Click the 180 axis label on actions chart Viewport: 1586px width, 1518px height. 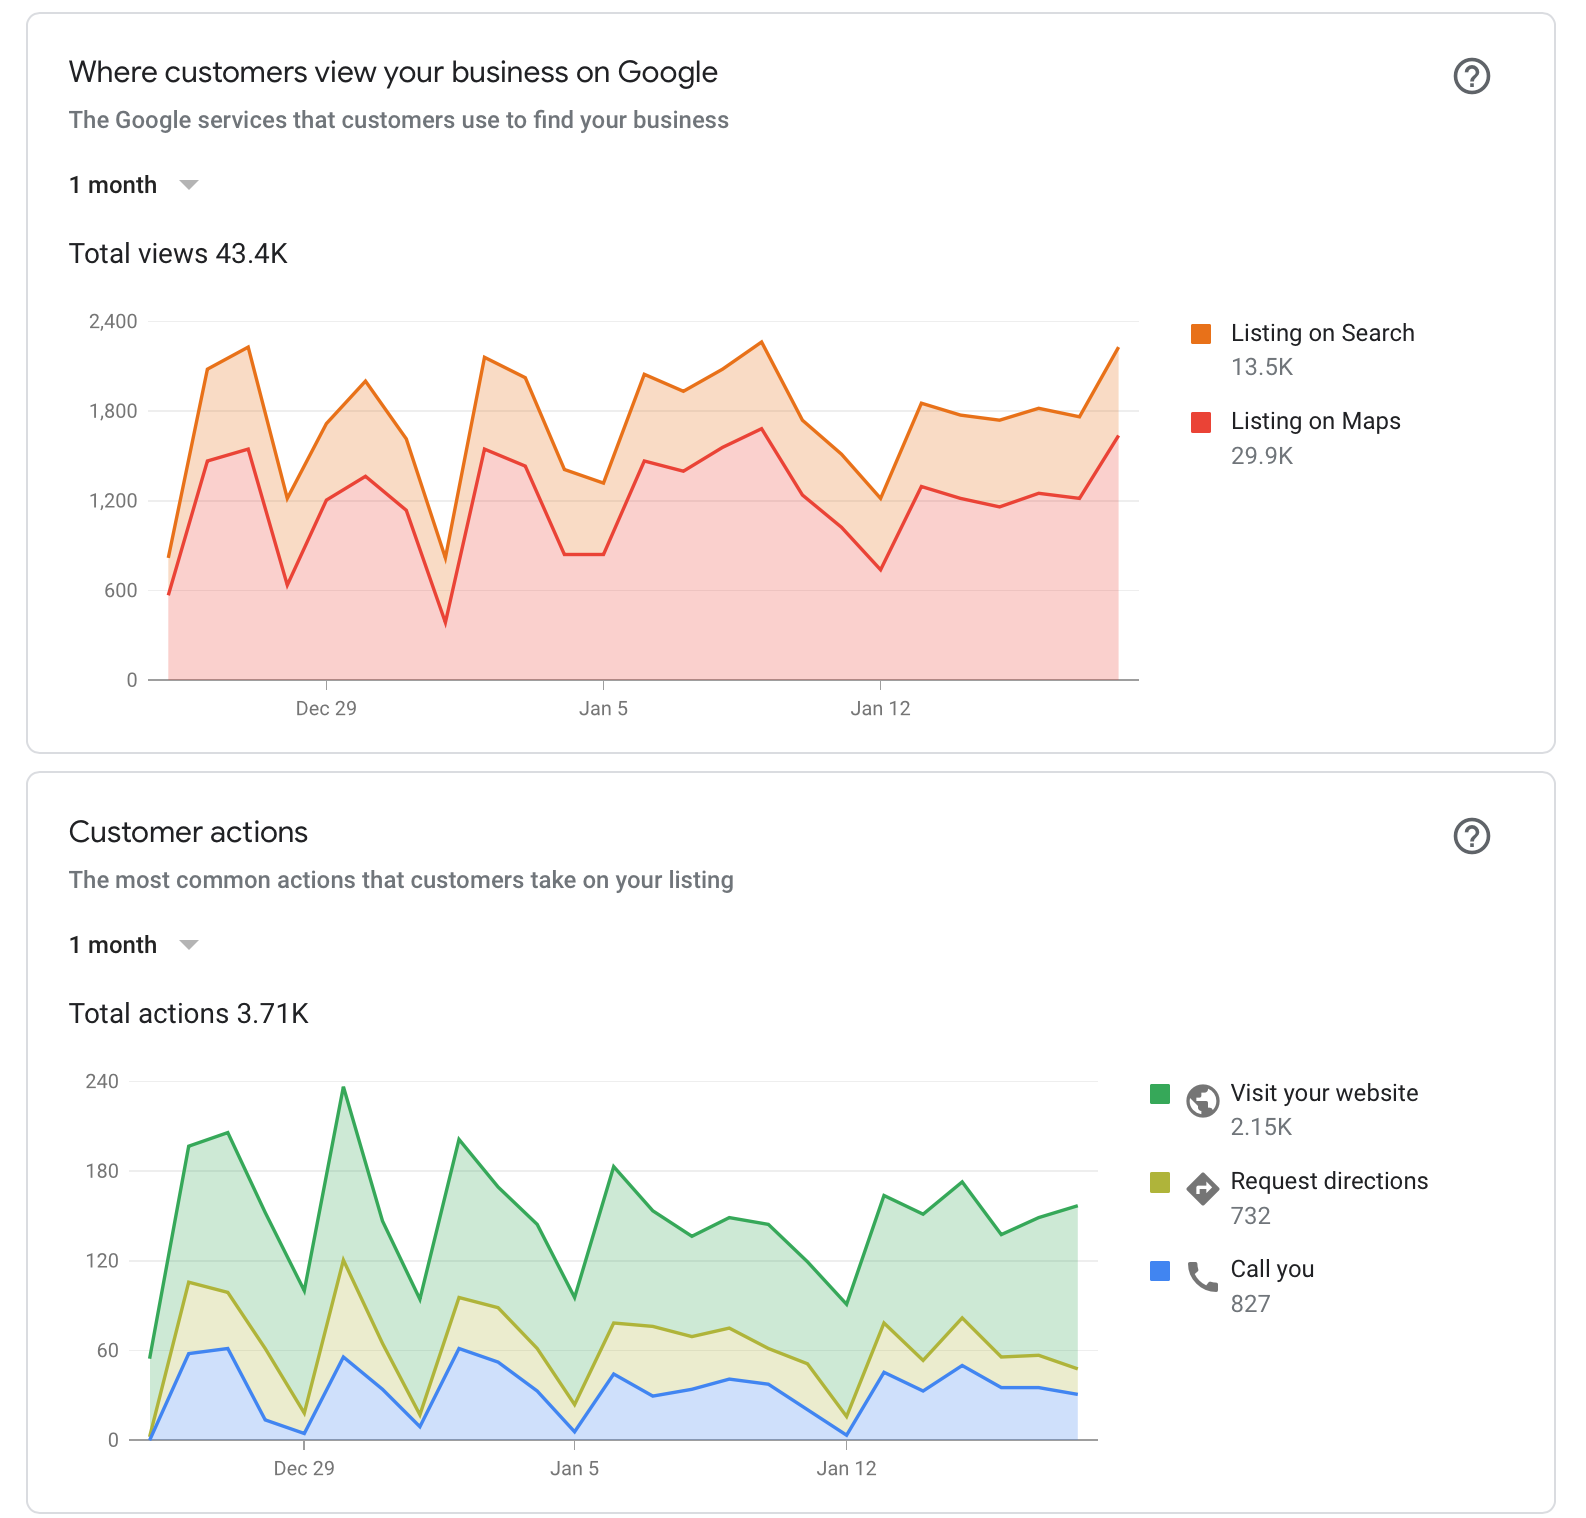pos(102,1171)
